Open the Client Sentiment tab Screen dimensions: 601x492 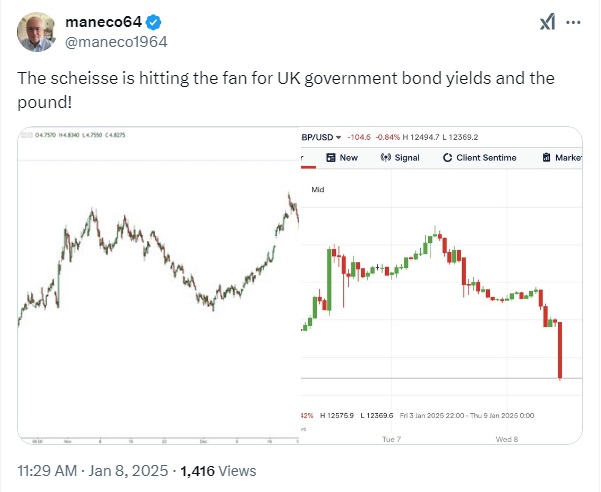(479, 157)
